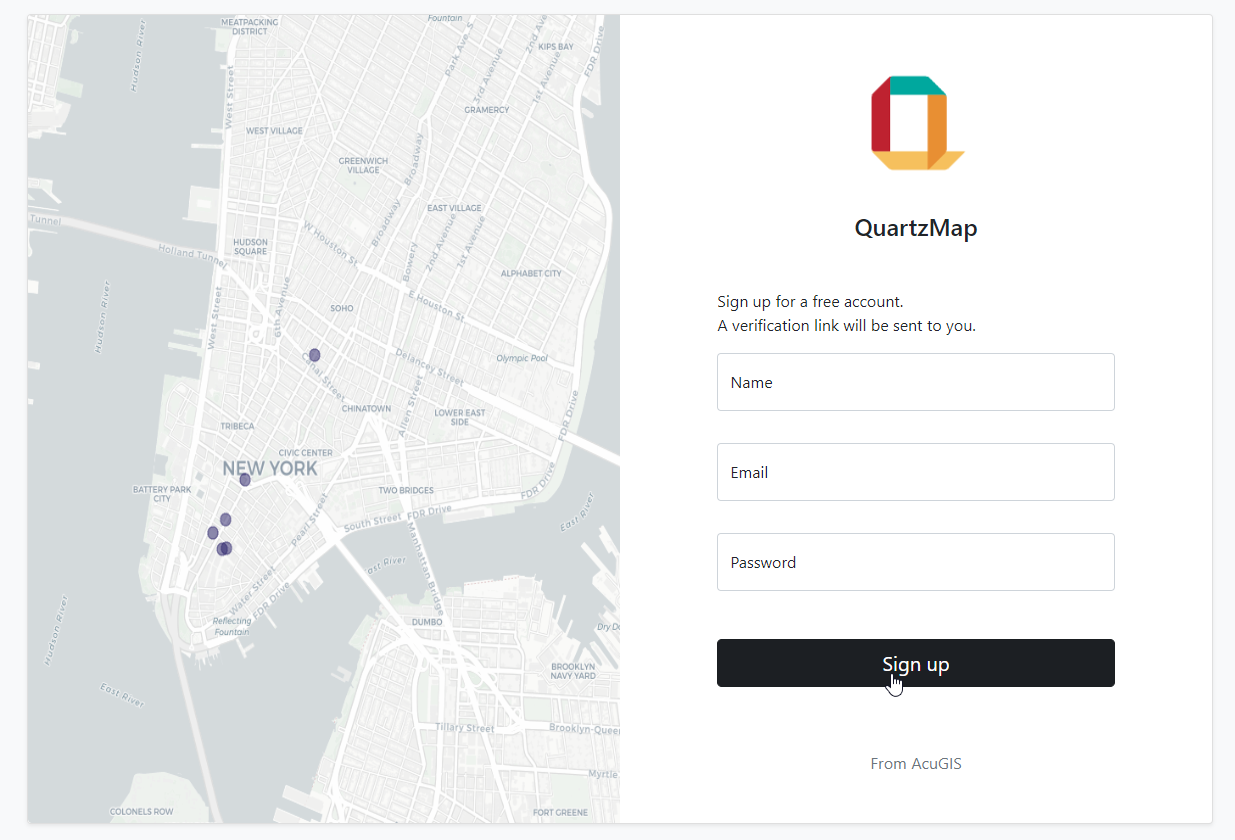Click the Holland Tunnel label on the map

(x=190, y=256)
